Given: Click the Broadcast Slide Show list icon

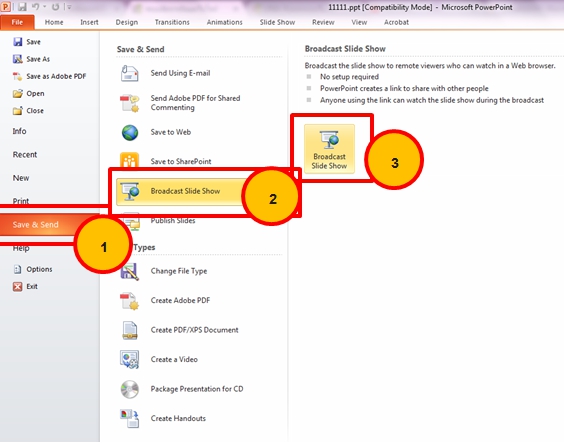Looking at the screenshot, I should 130,191.
